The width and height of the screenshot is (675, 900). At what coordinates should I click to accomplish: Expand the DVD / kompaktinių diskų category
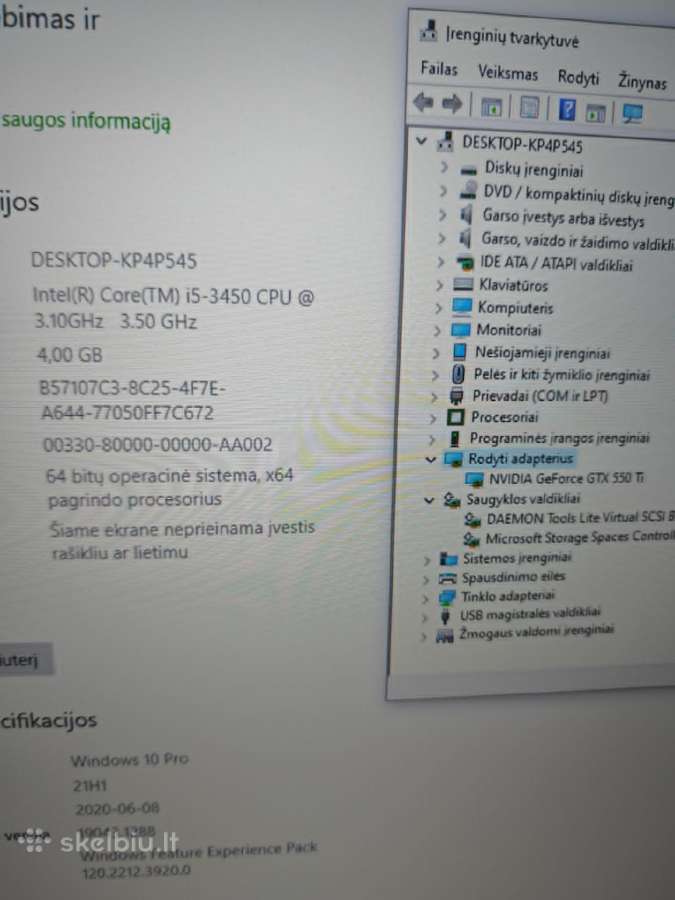[x=443, y=190]
